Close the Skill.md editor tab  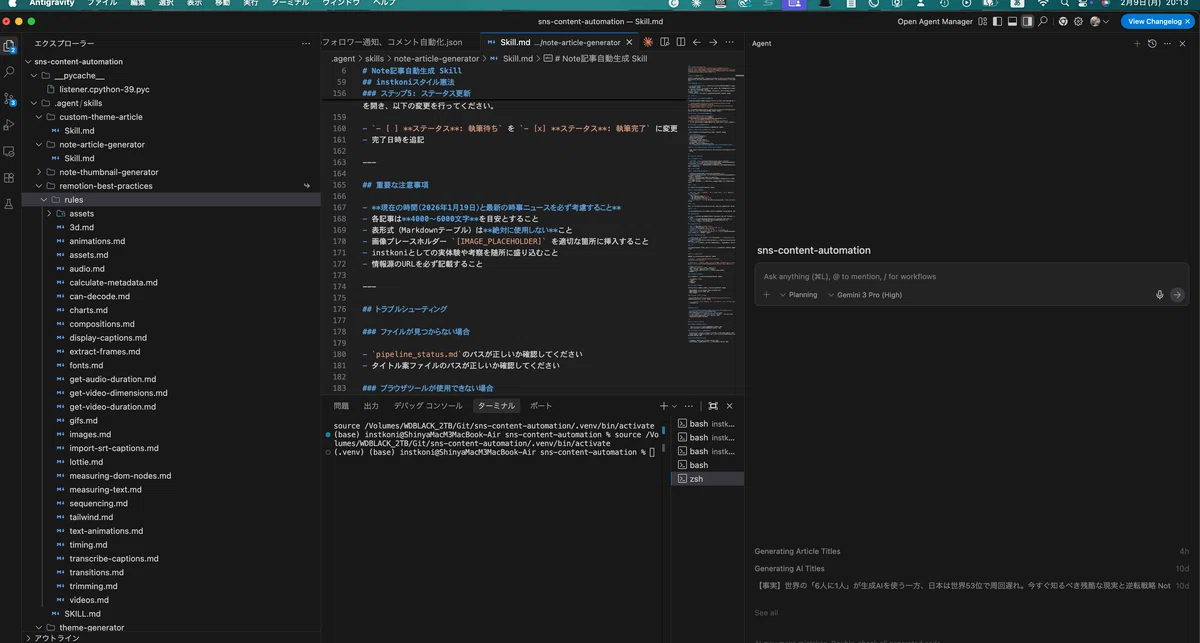pyautogui.click(x=630, y=42)
